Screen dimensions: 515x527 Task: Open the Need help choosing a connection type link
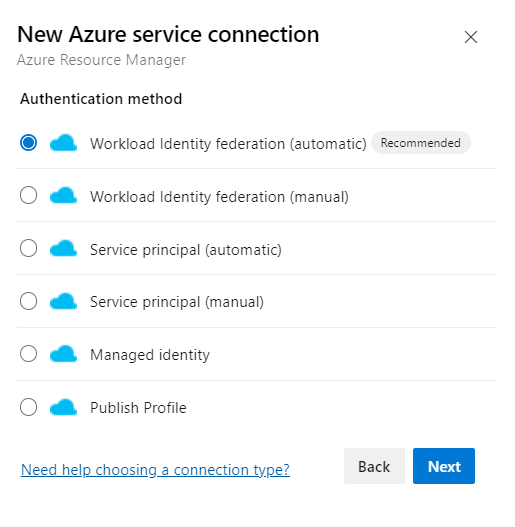[x=155, y=470]
